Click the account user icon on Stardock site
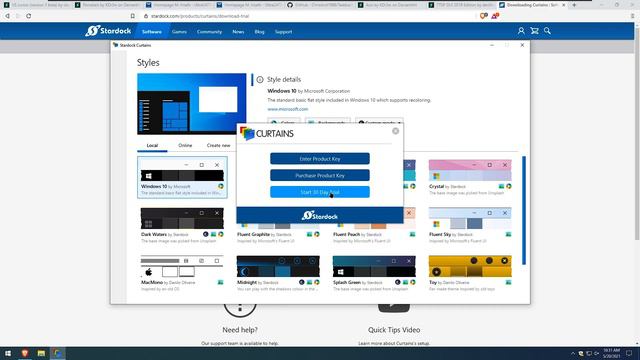 521,31
